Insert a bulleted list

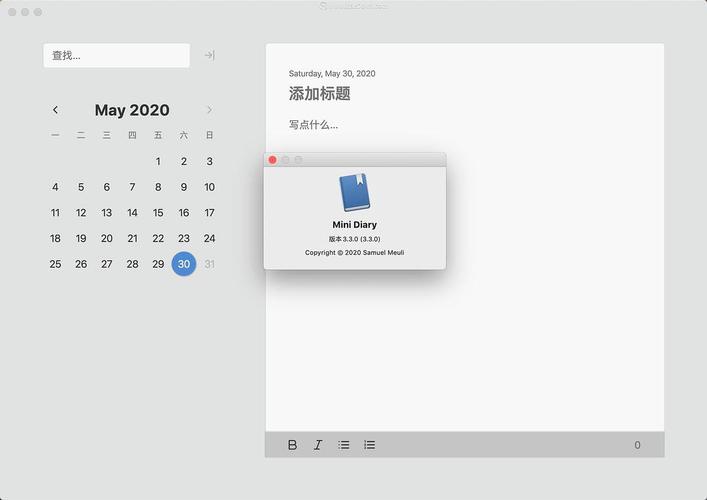point(344,445)
